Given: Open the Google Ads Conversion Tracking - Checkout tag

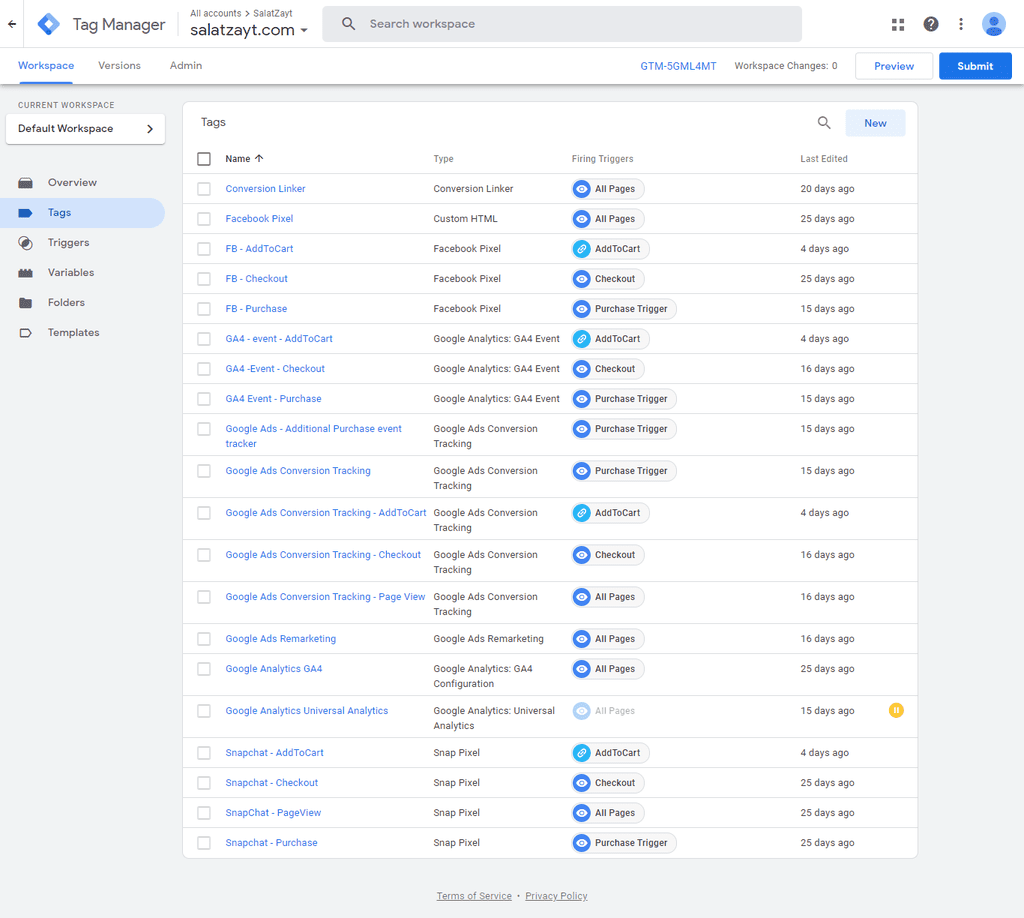Looking at the screenshot, I should 323,555.
